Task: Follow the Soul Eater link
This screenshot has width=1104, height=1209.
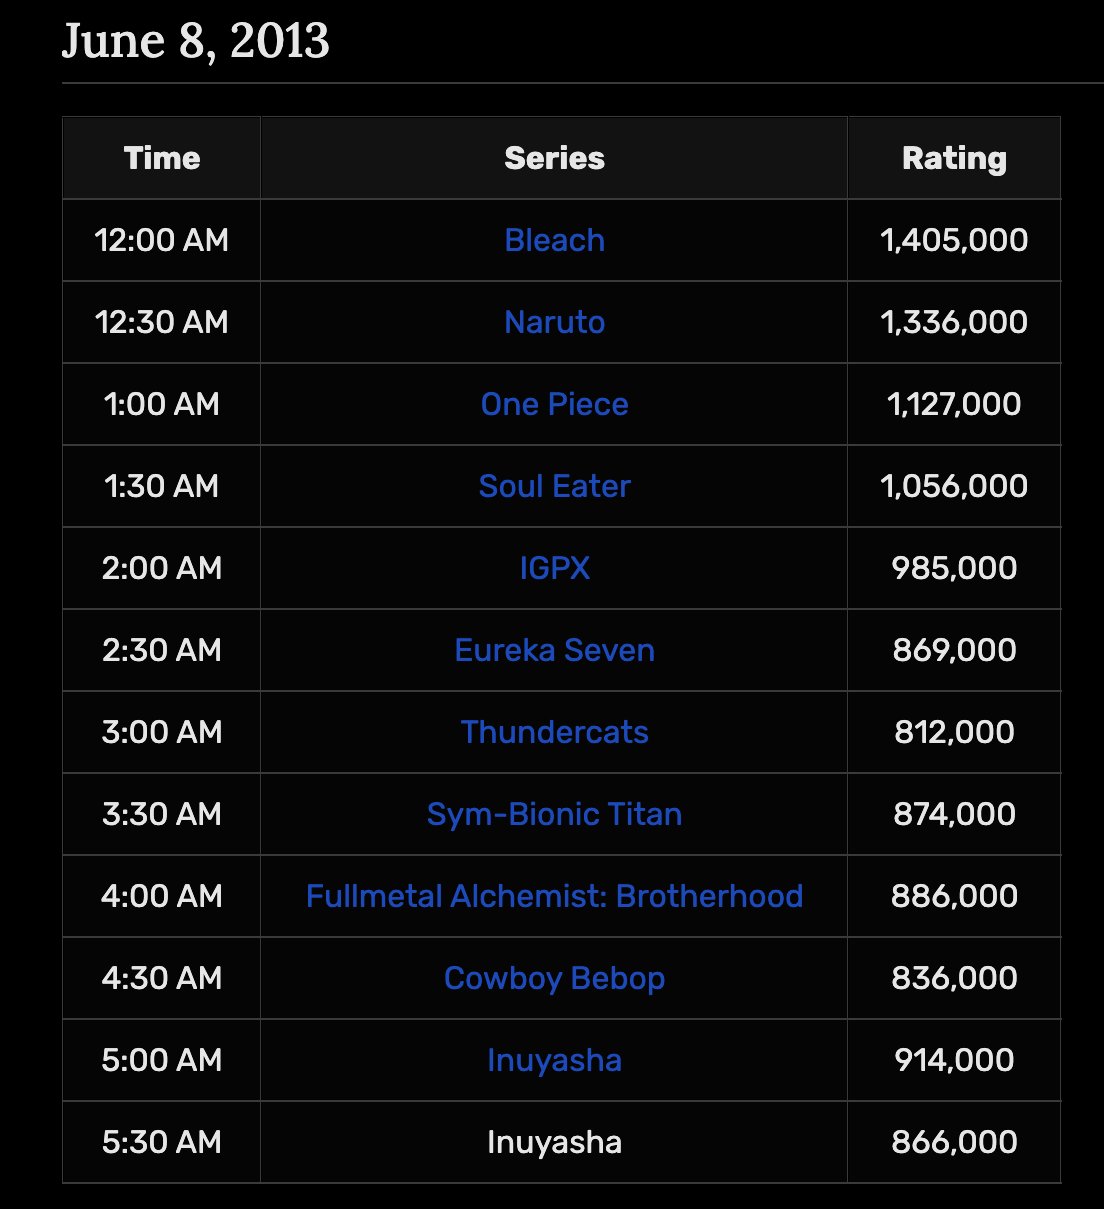Action: coord(554,486)
